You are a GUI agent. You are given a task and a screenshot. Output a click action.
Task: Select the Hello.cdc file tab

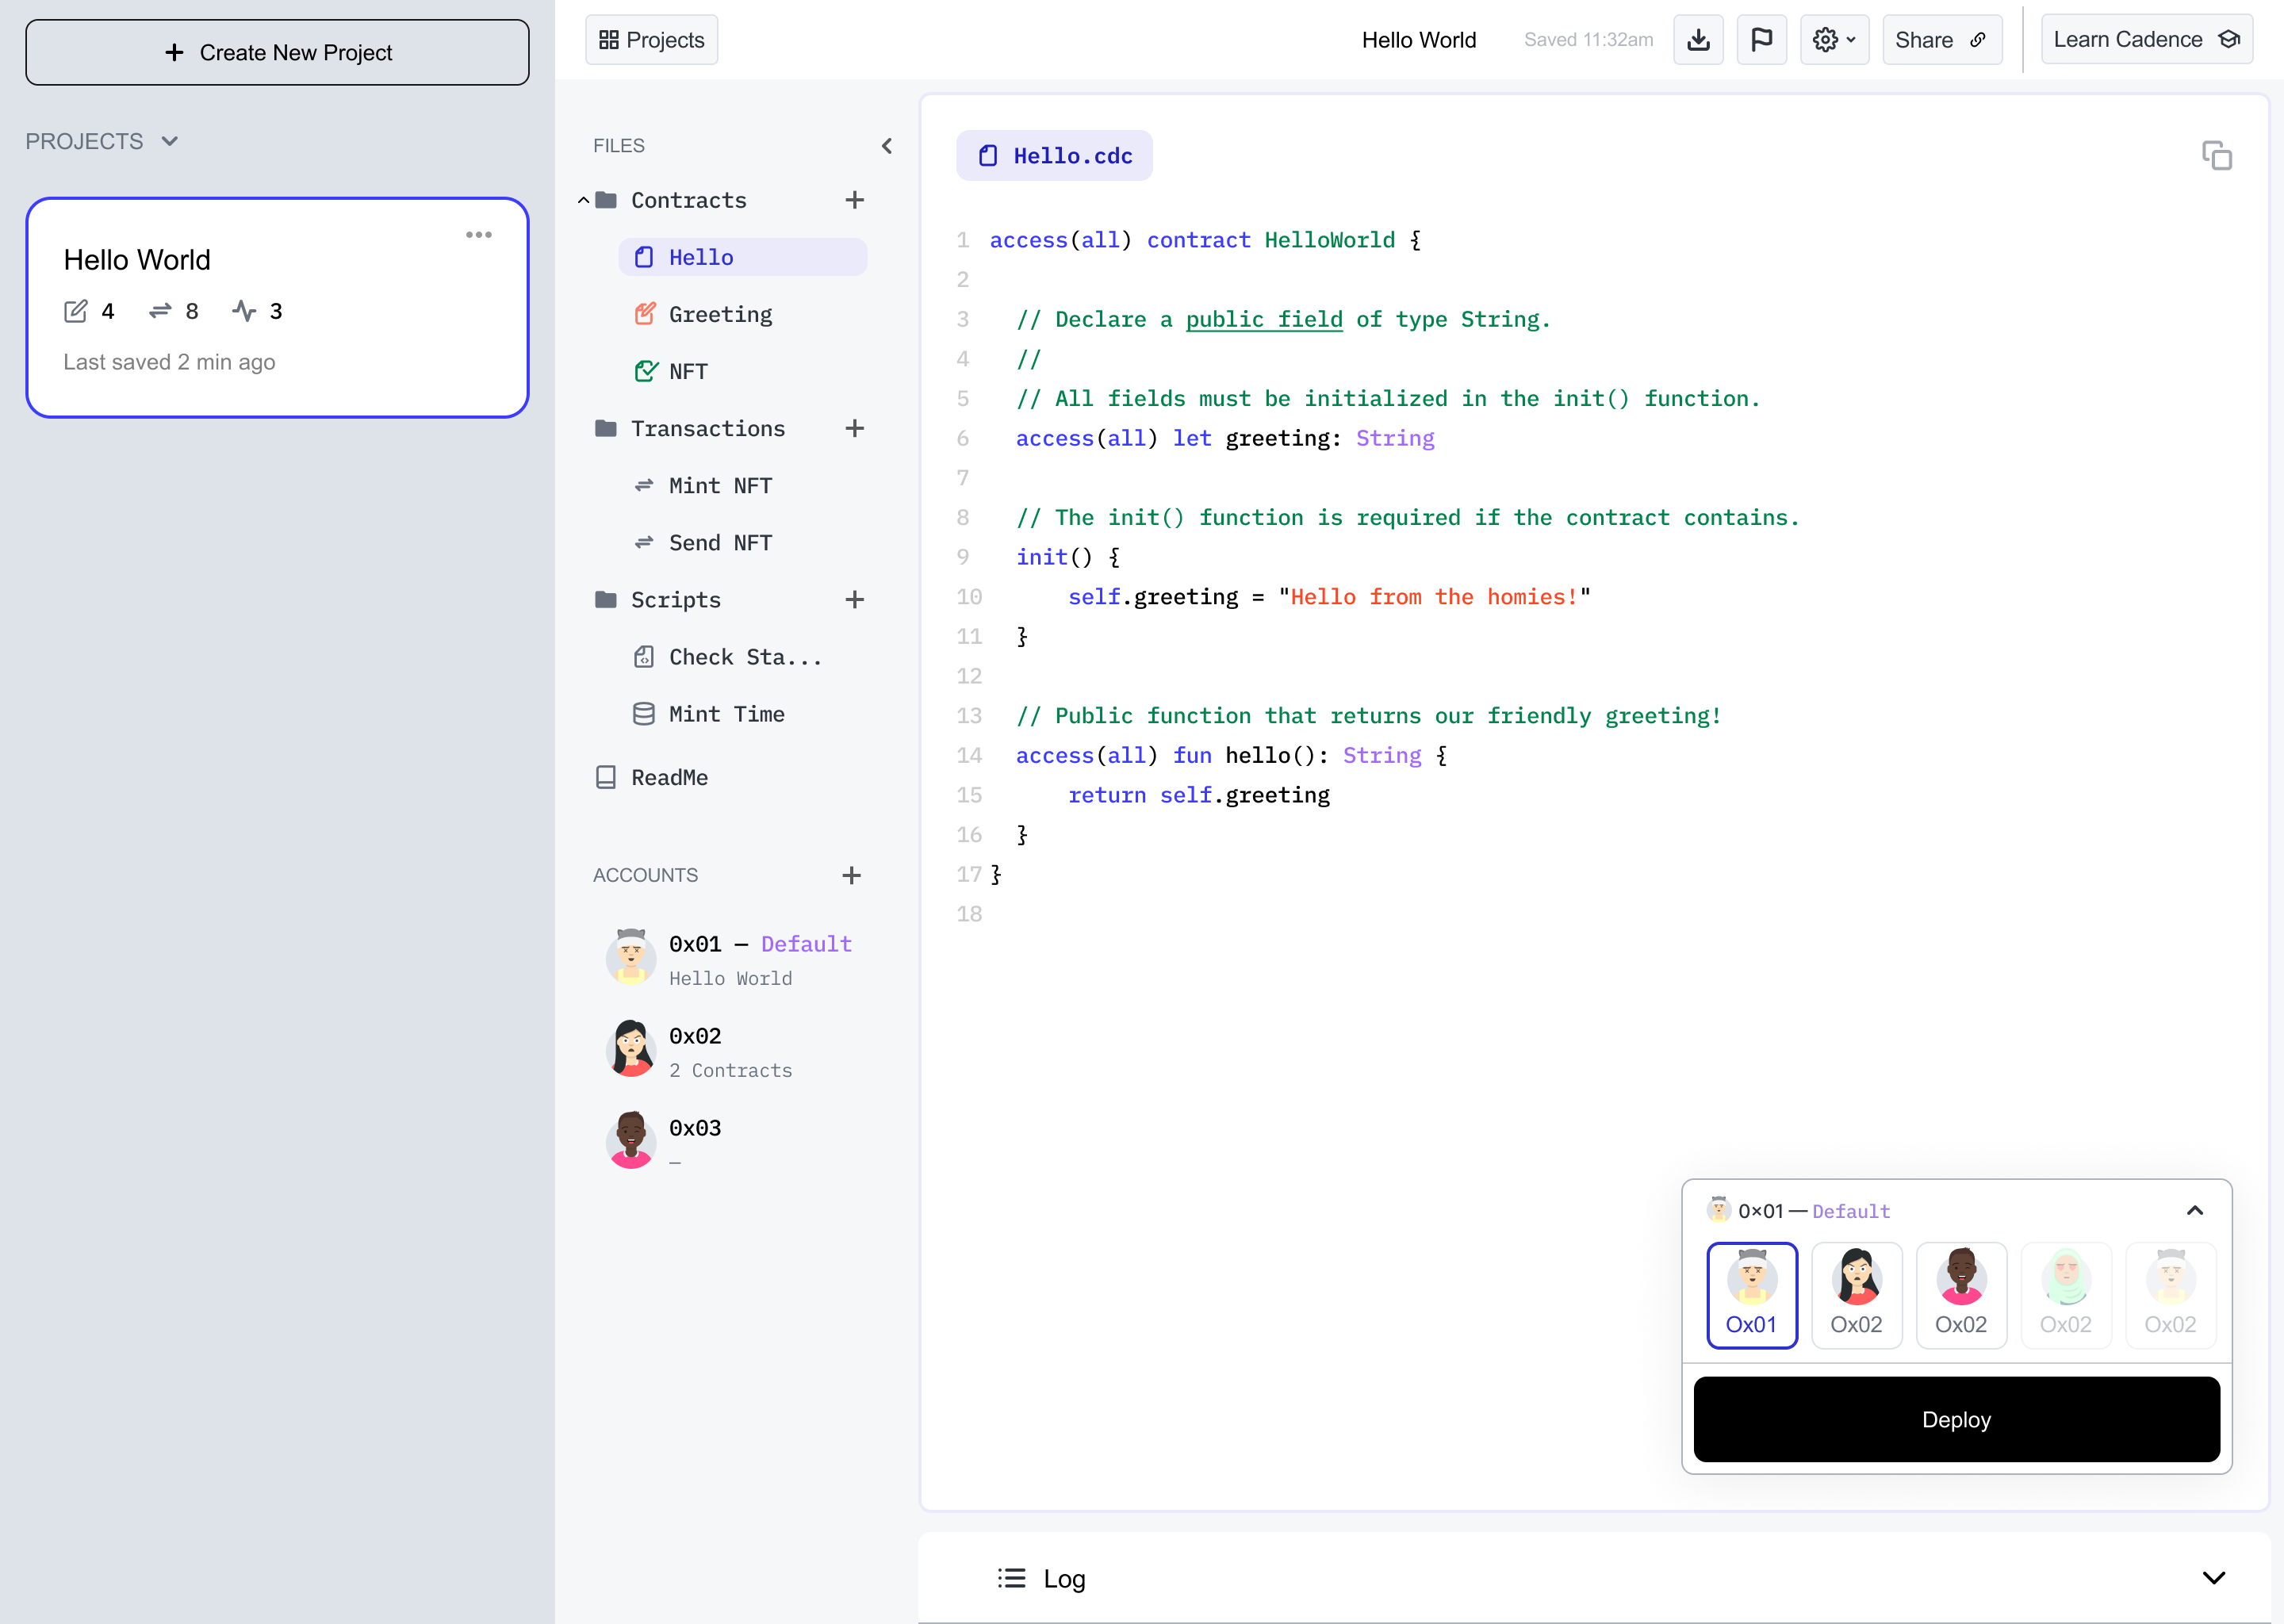pos(1054,155)
